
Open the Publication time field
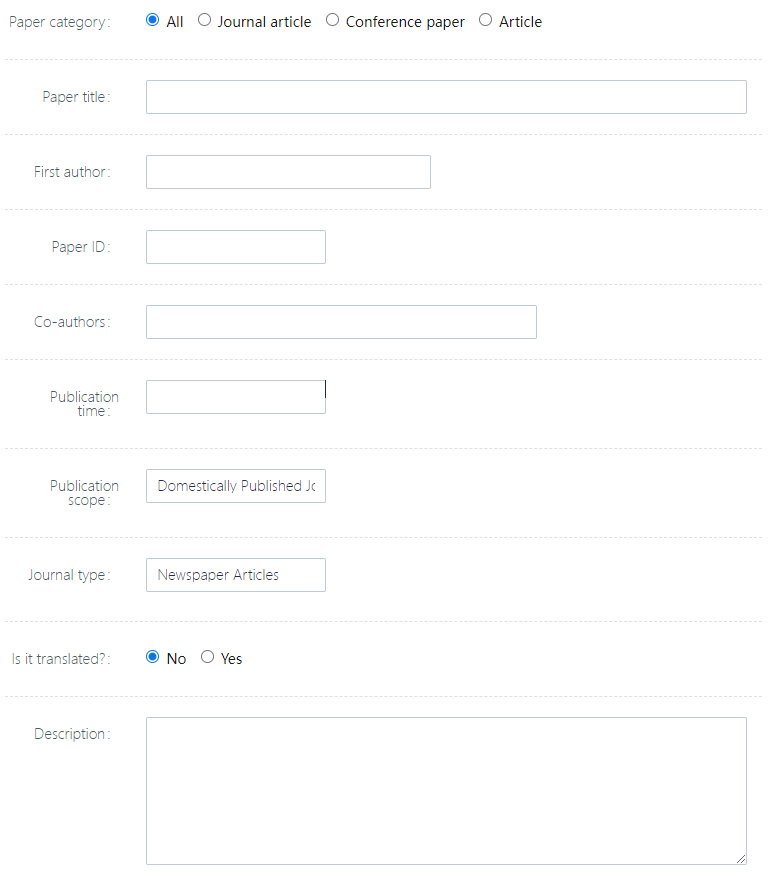tap(236, 397)
